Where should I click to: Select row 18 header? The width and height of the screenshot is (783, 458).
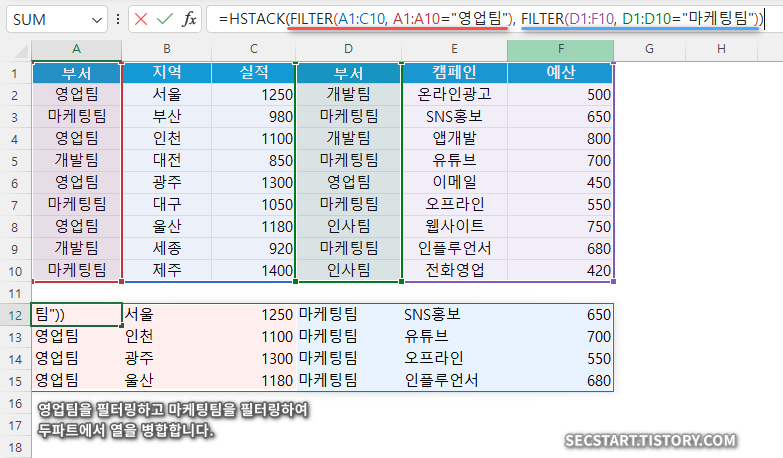15,447
